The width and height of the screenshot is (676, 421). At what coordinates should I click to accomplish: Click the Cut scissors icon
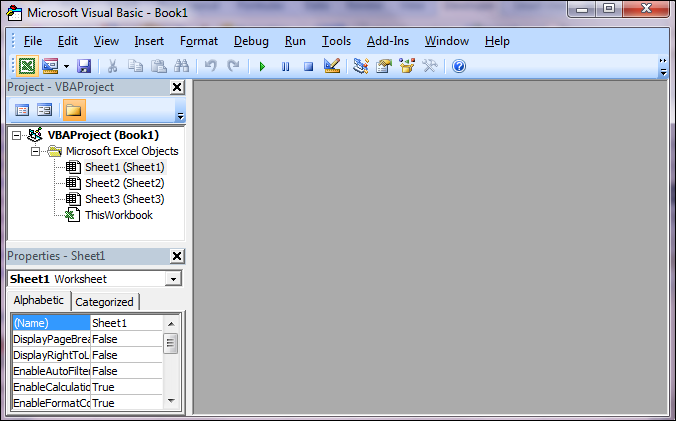[113, 66]
